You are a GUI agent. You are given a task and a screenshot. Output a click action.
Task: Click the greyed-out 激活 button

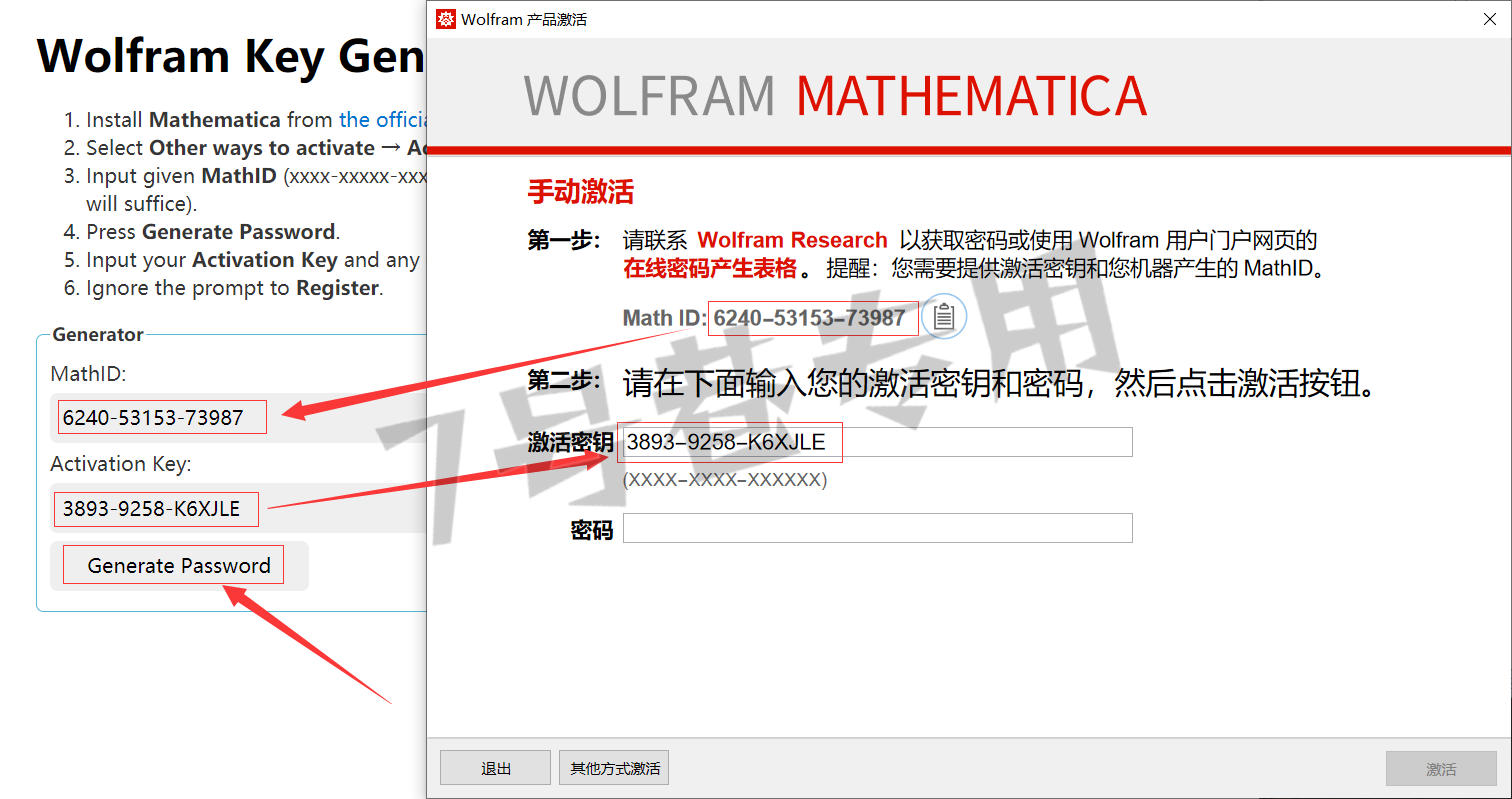[x=1441, y=768]
